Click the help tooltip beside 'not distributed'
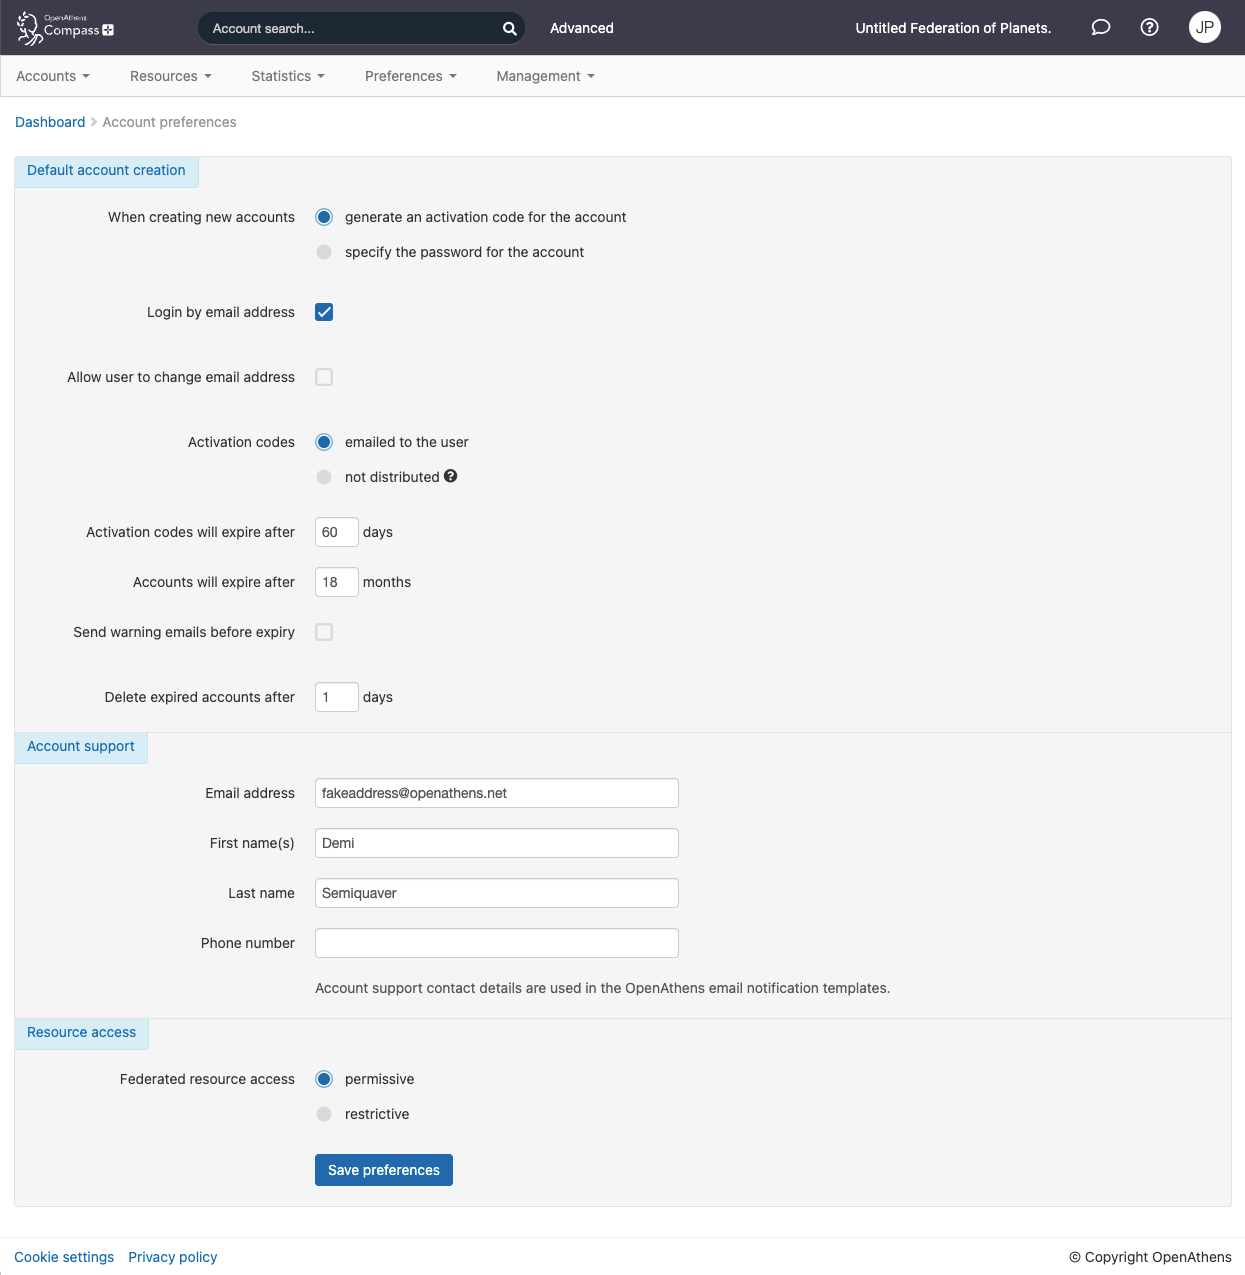Screen dimensions: 1245x1275 click(x=450, y=476)
